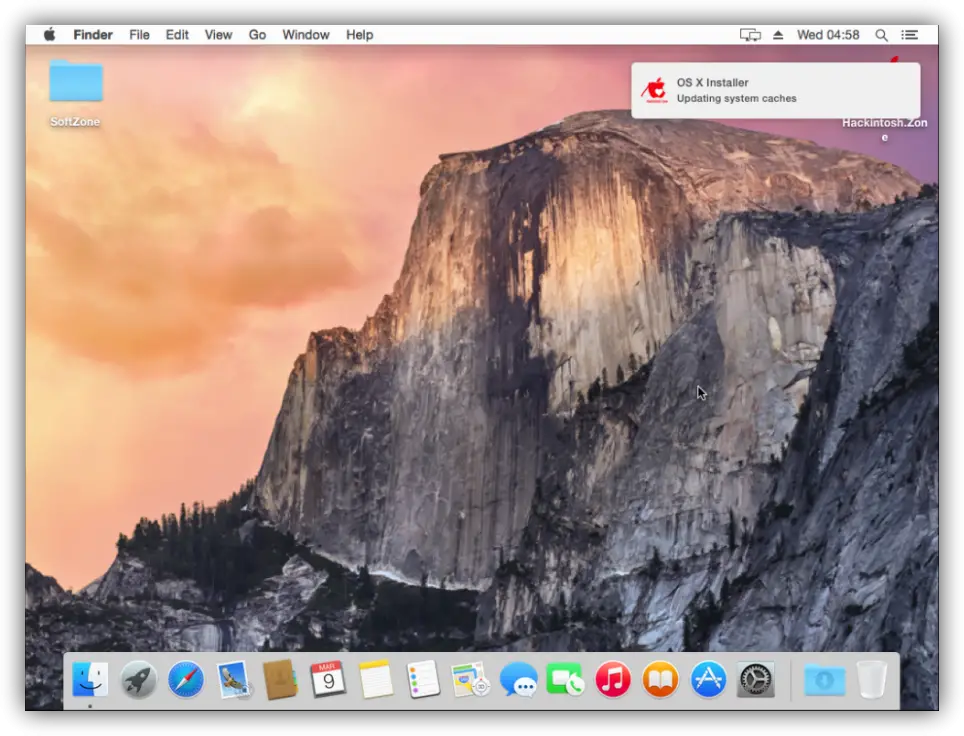Open Spotlight search magnifier icon
Viewport: 964px width, 736px height.
tap(881, 35)
